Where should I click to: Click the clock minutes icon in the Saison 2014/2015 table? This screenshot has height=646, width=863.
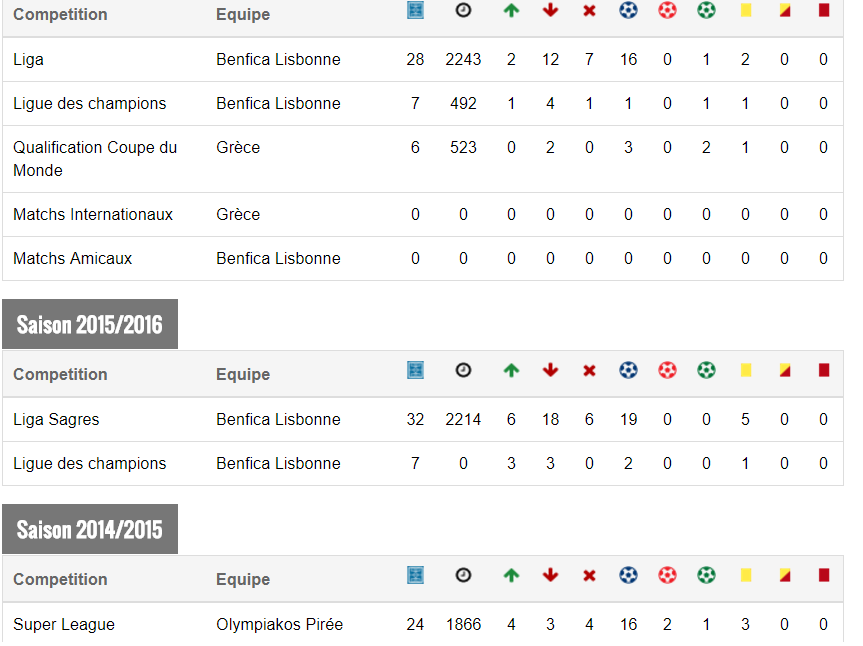(x=463, y=575)
